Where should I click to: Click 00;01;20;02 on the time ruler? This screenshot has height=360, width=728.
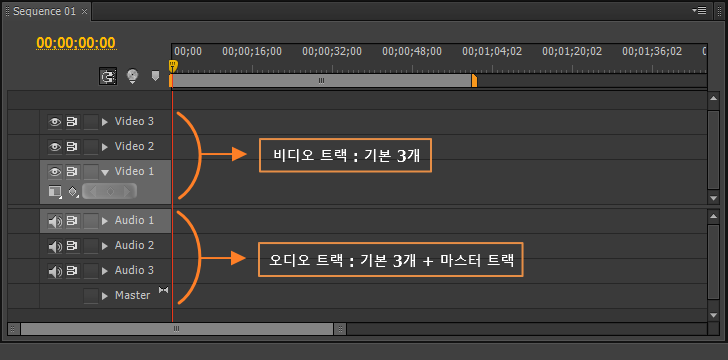(x=572, y=52)
